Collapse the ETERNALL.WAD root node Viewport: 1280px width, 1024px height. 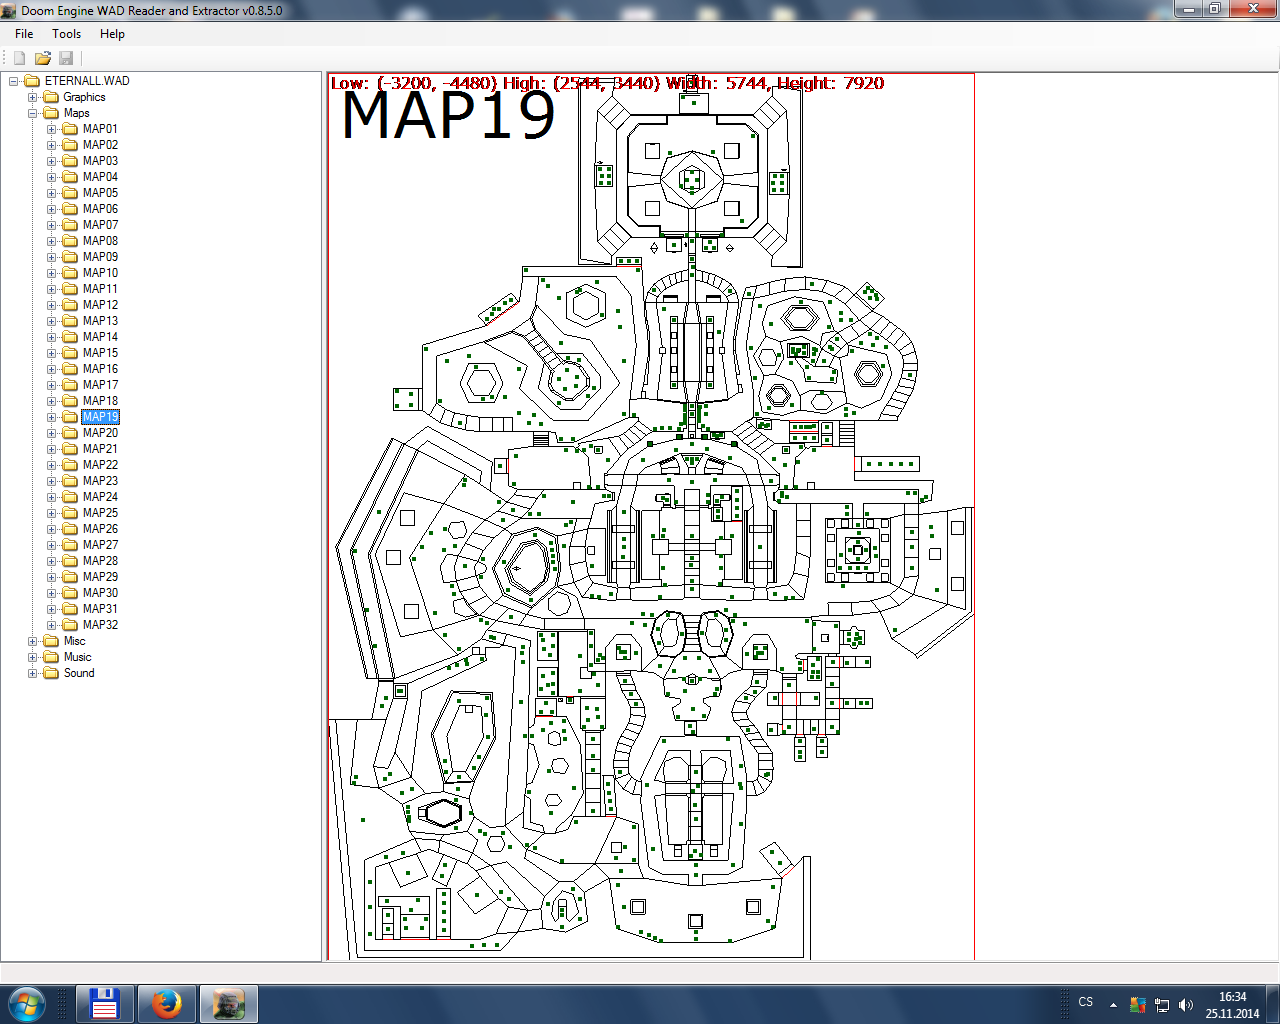(14, 81)
